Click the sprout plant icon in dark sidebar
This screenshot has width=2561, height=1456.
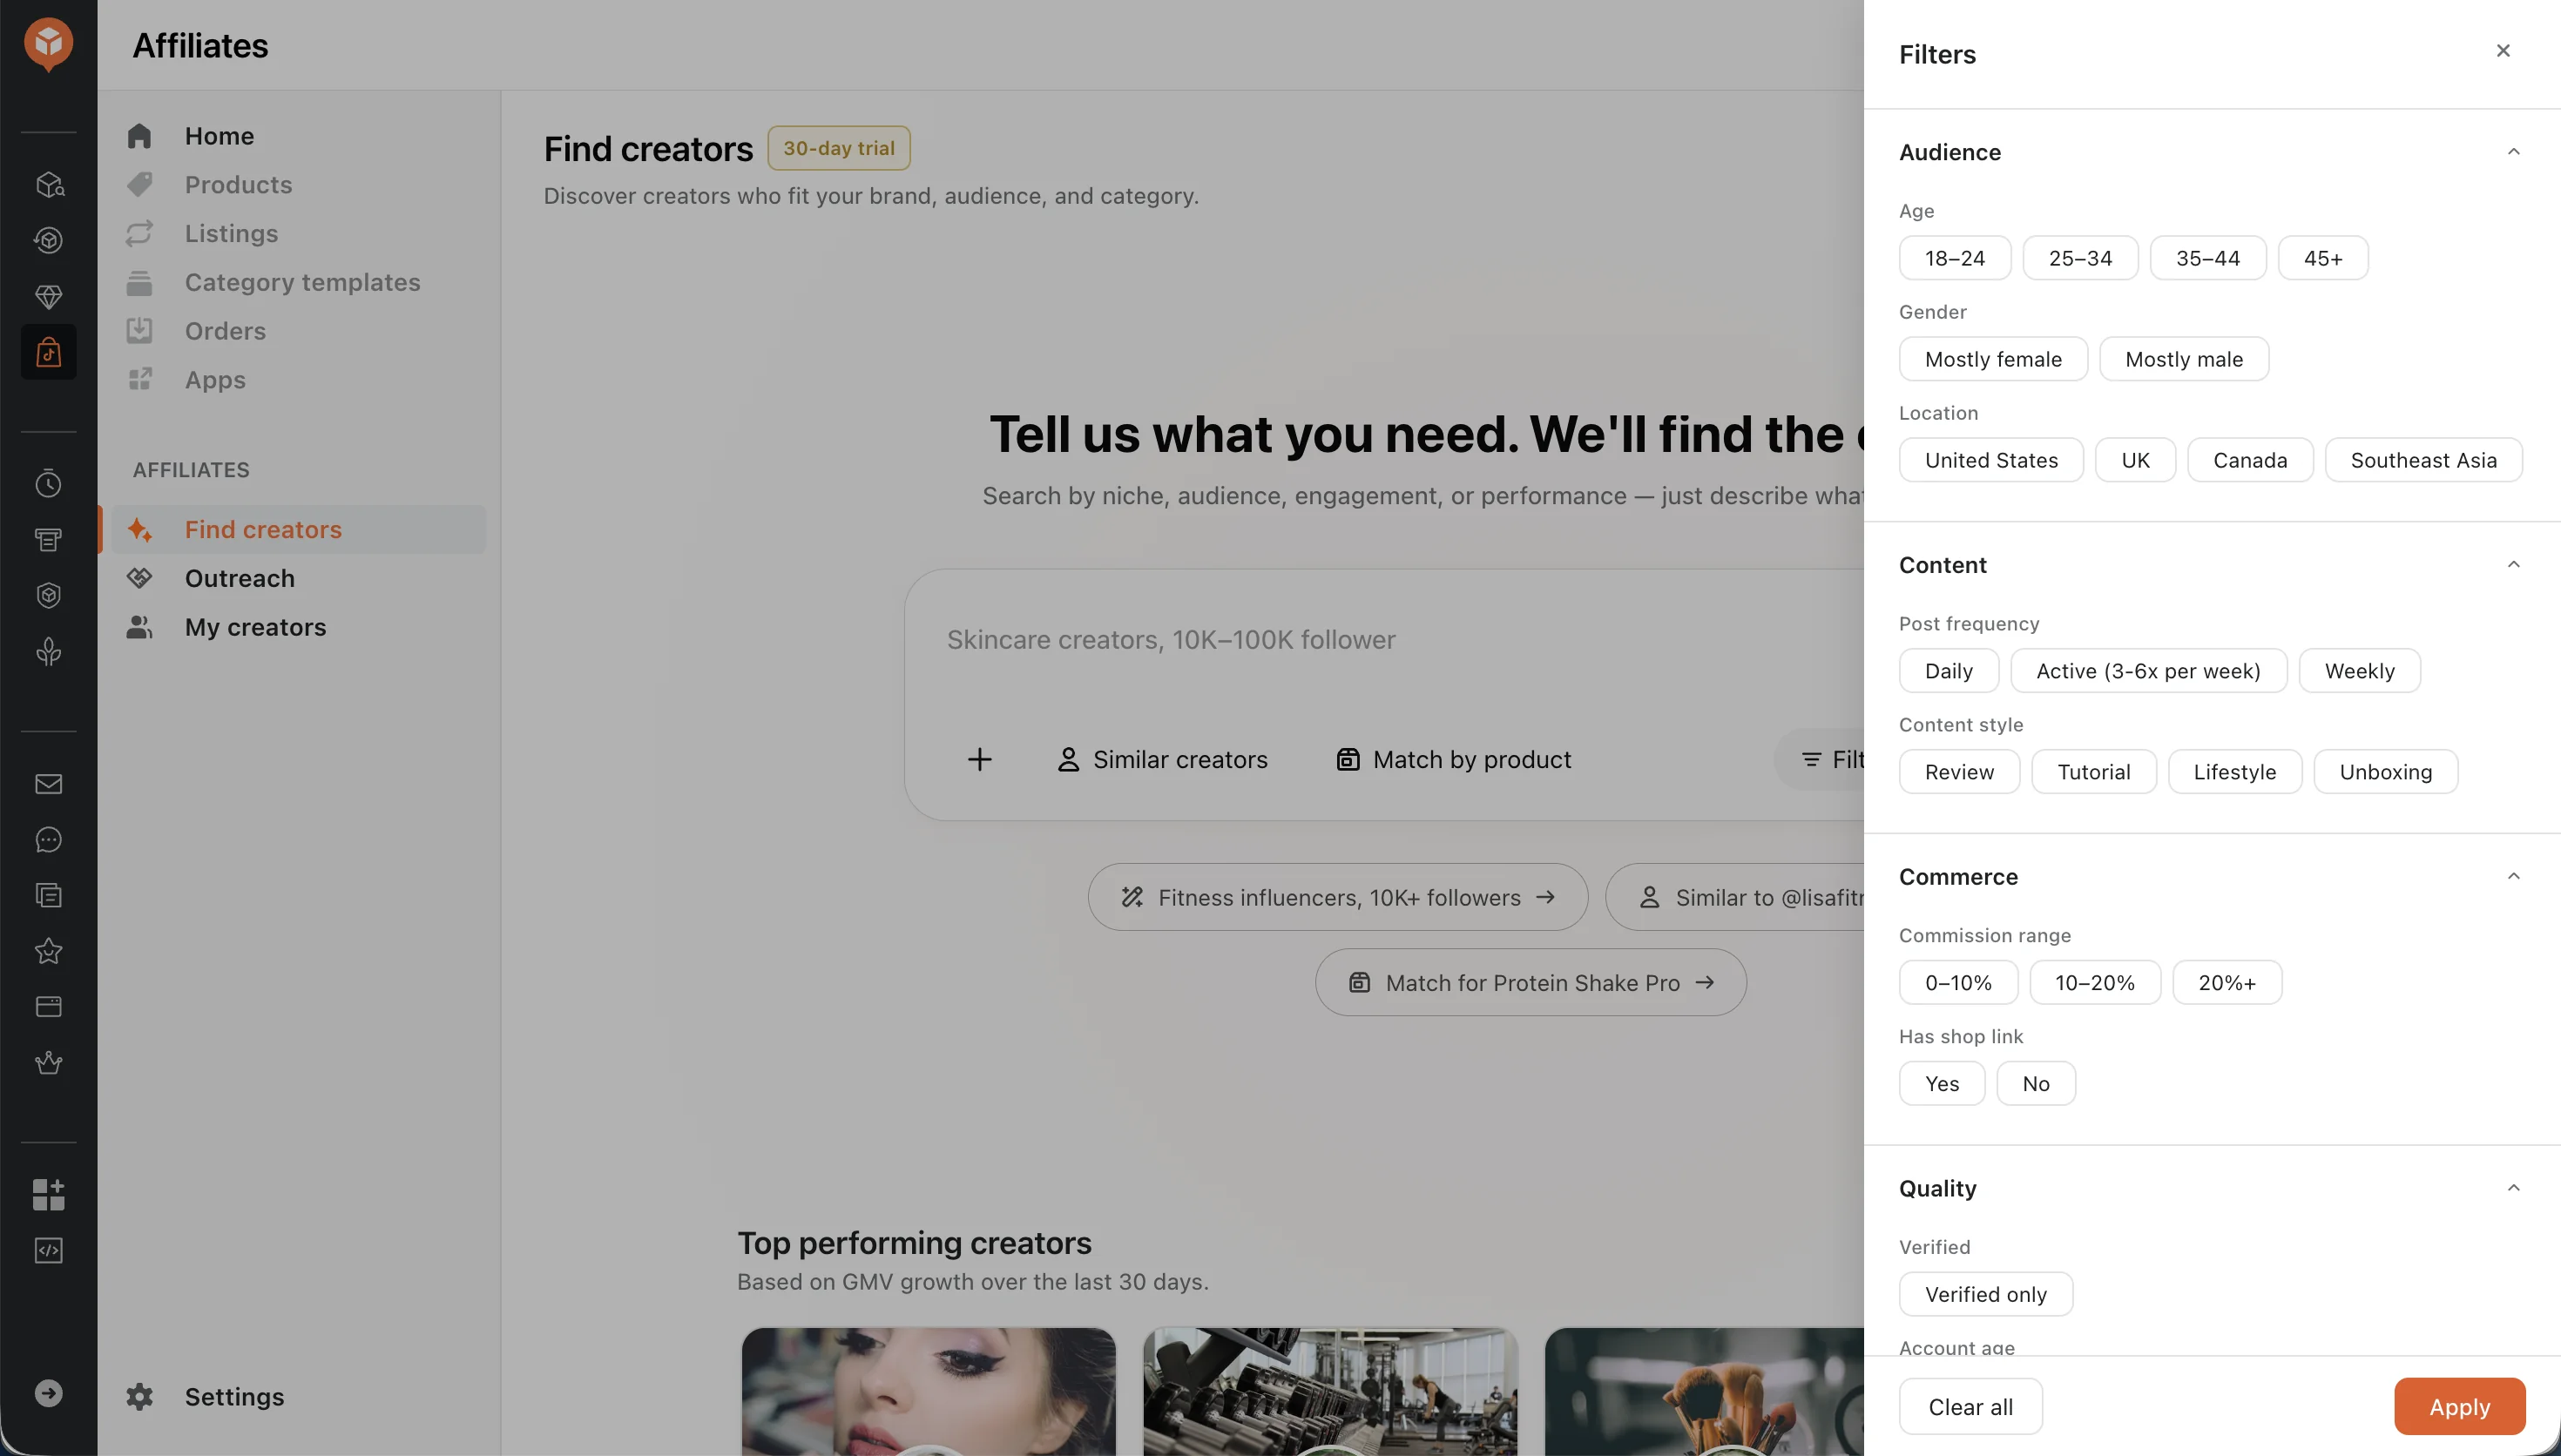(x=48, y=652)
